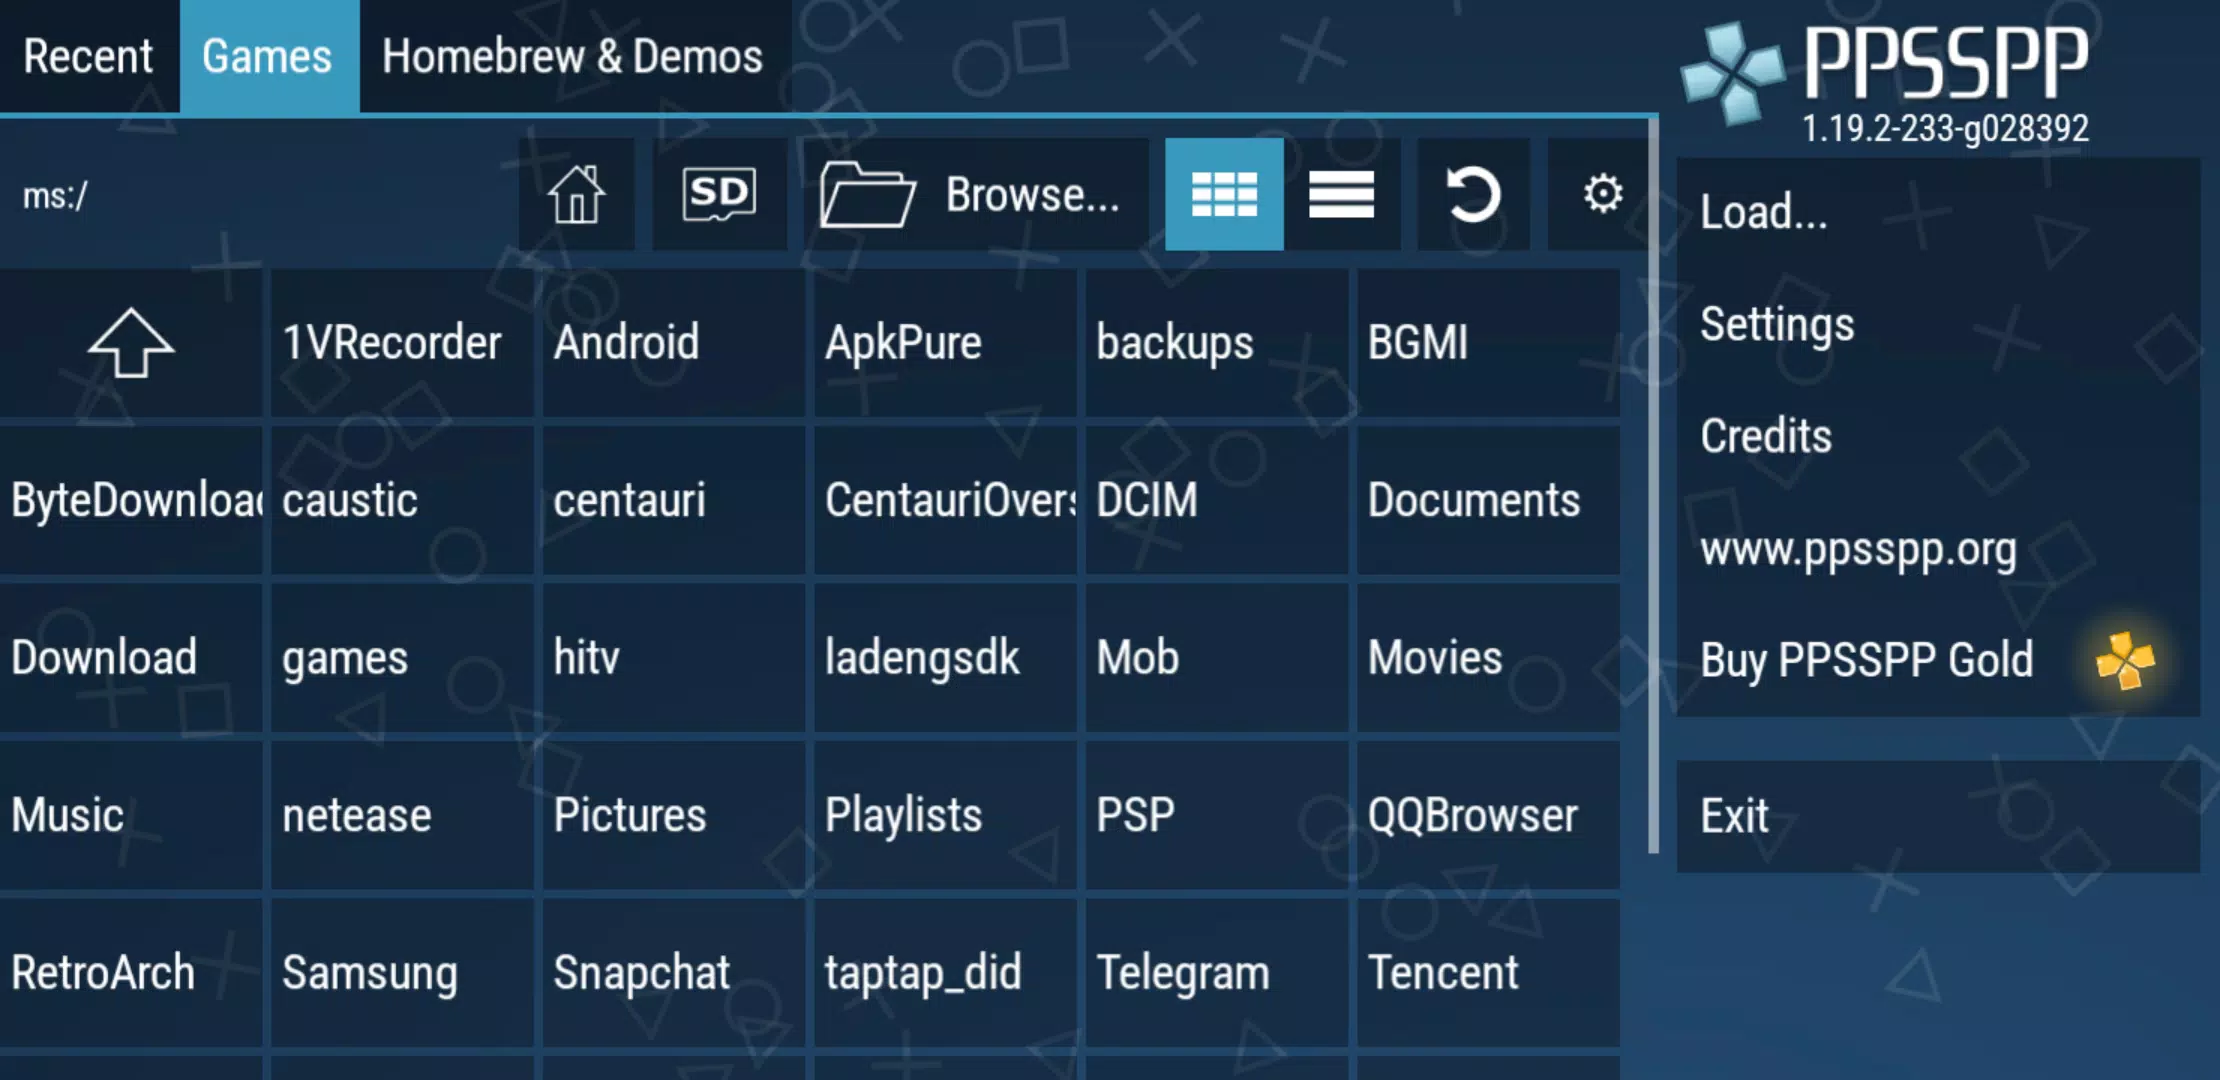Viewport: 2220px width, 1080px height.
Task: Click the home directory icon
Action: 576,194
